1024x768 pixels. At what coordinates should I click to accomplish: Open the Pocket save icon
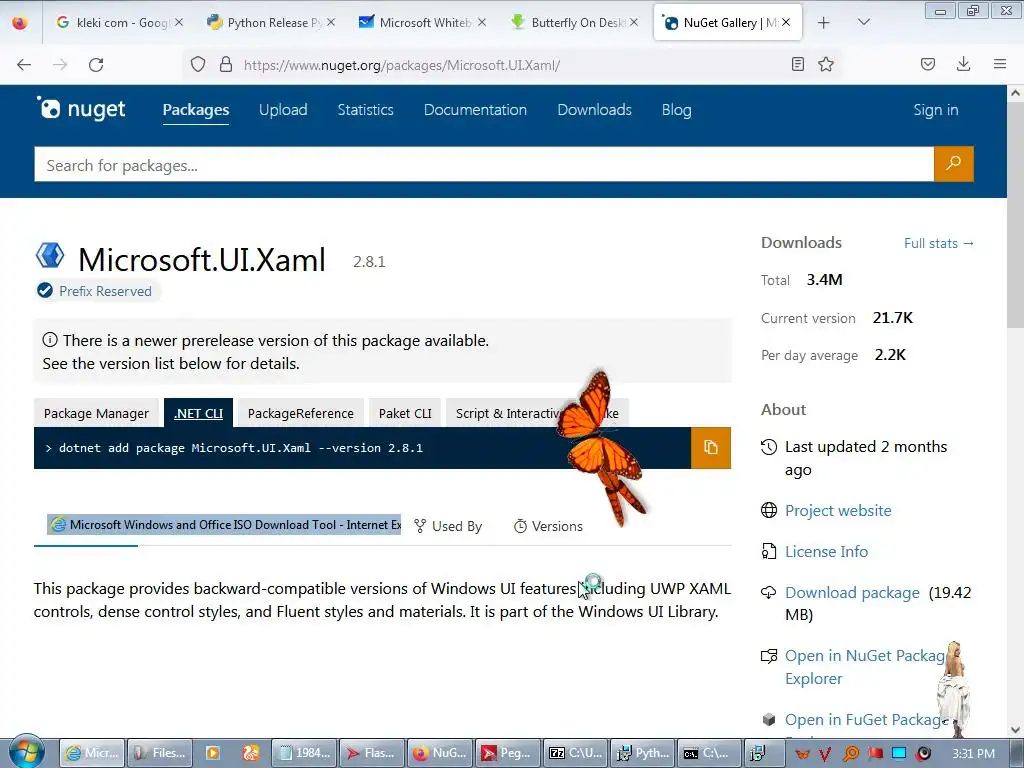point(928,64)
